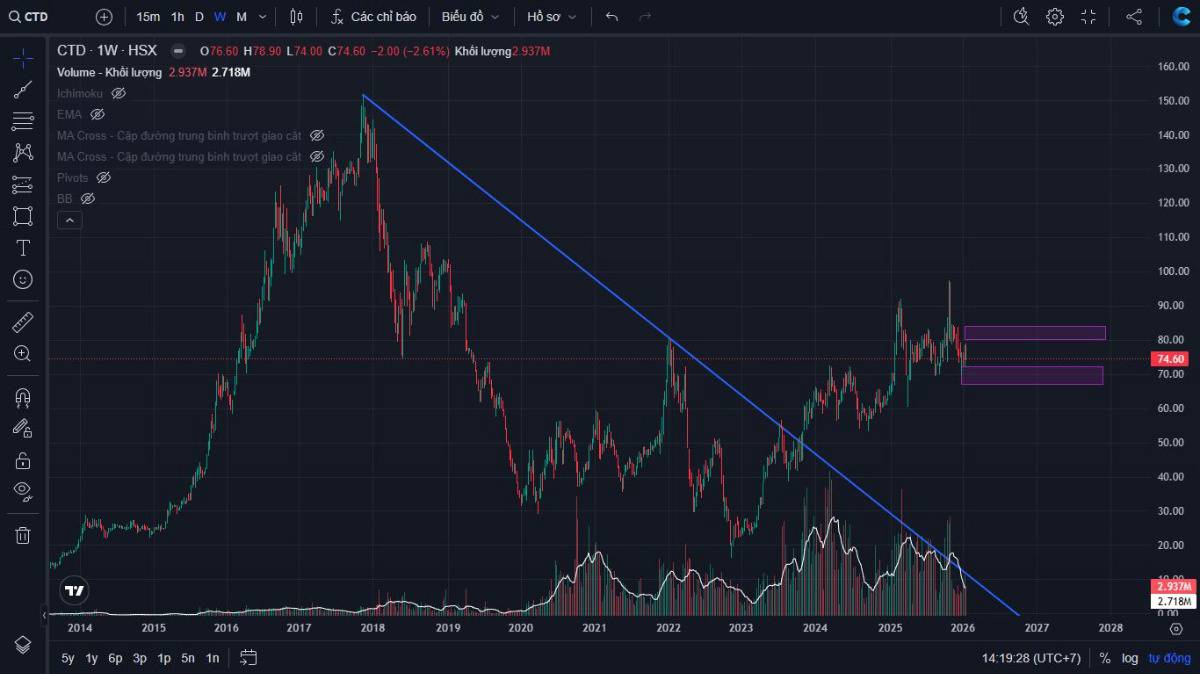The image size is (1200, 674).
Task: Expand the timeframe dropdown arrow
Action: click(x=262, y=16)
